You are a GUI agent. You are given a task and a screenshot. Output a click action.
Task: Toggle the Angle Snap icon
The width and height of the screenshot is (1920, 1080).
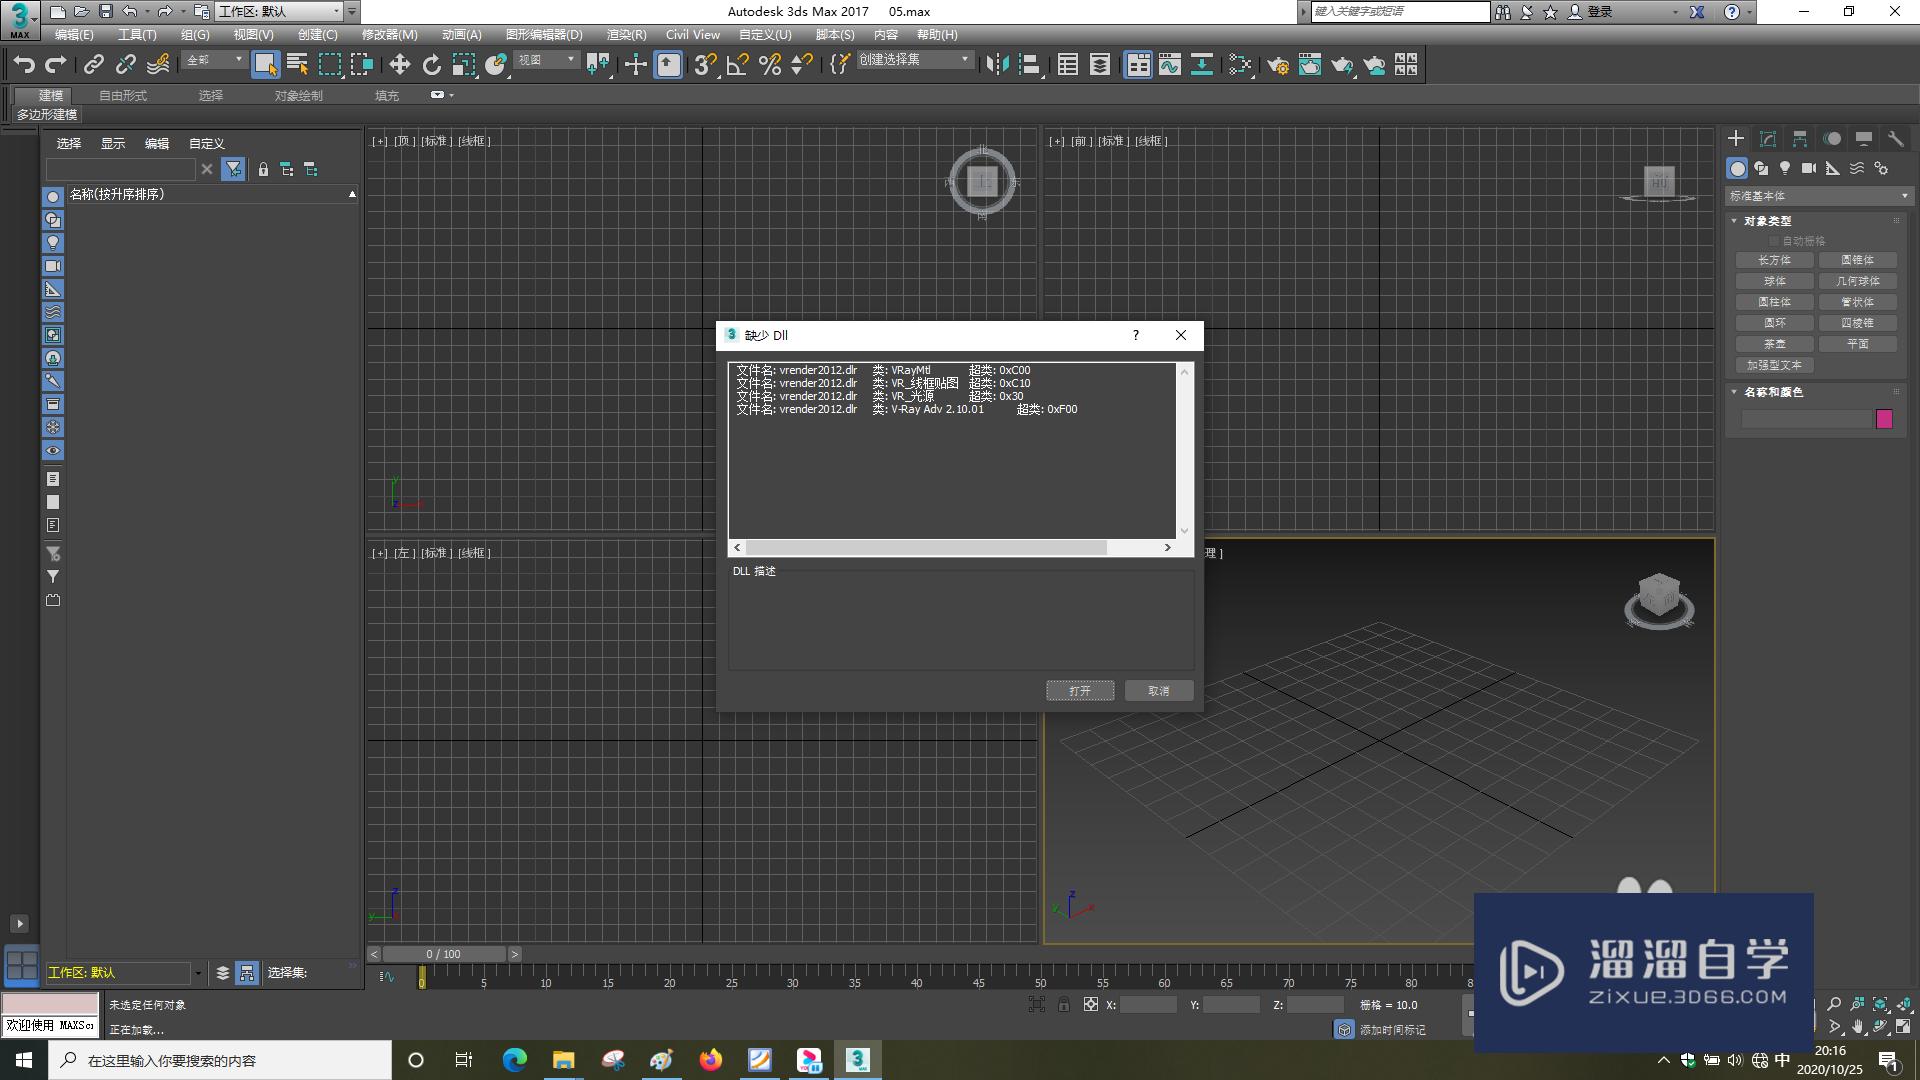738,65
